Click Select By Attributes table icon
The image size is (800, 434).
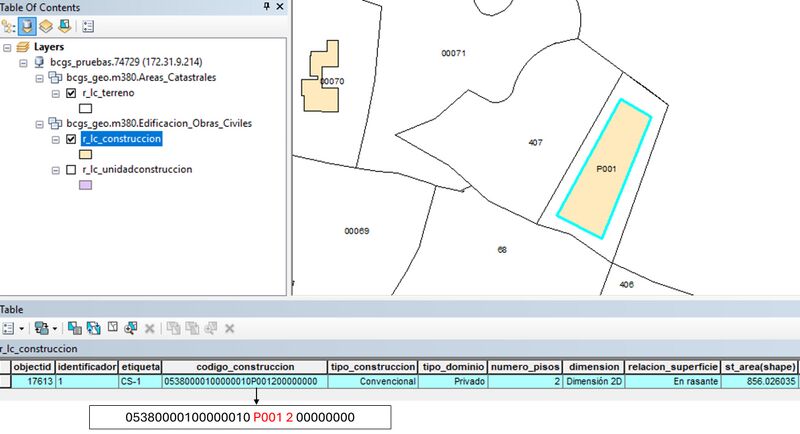pos(76,328)
